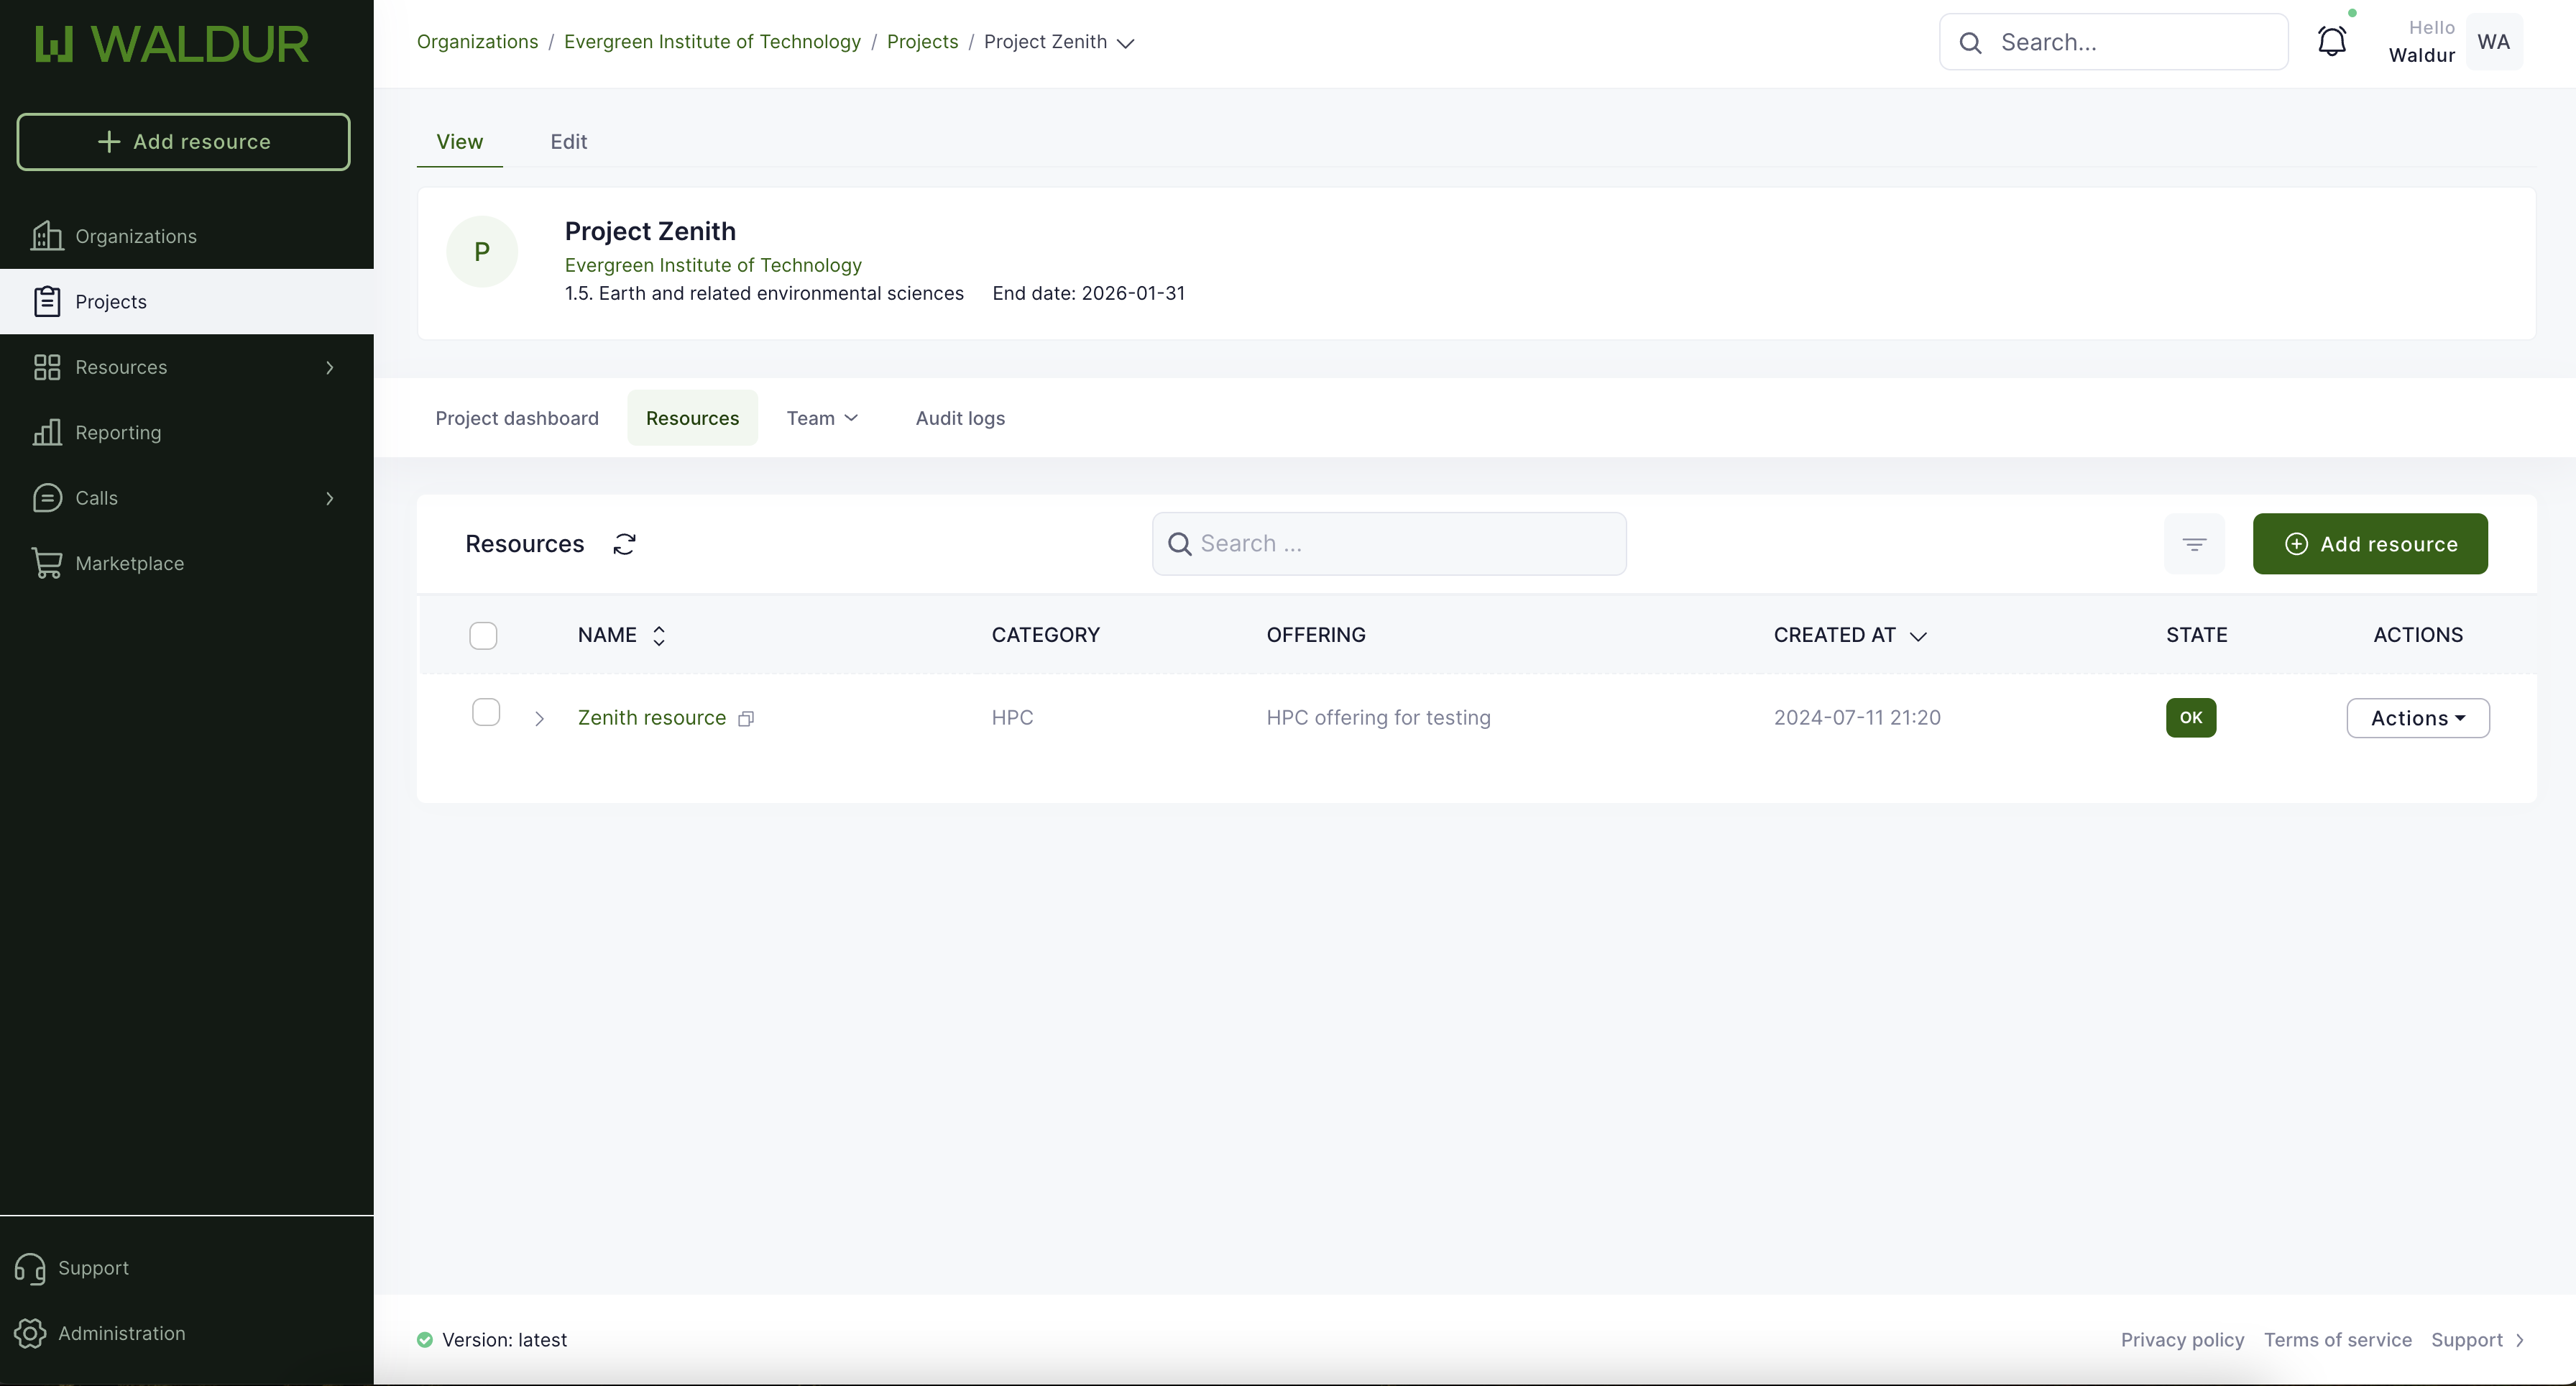Refresh the Resources table
This screenshot has height=1386, width=2576.
[x=624, y=544]
